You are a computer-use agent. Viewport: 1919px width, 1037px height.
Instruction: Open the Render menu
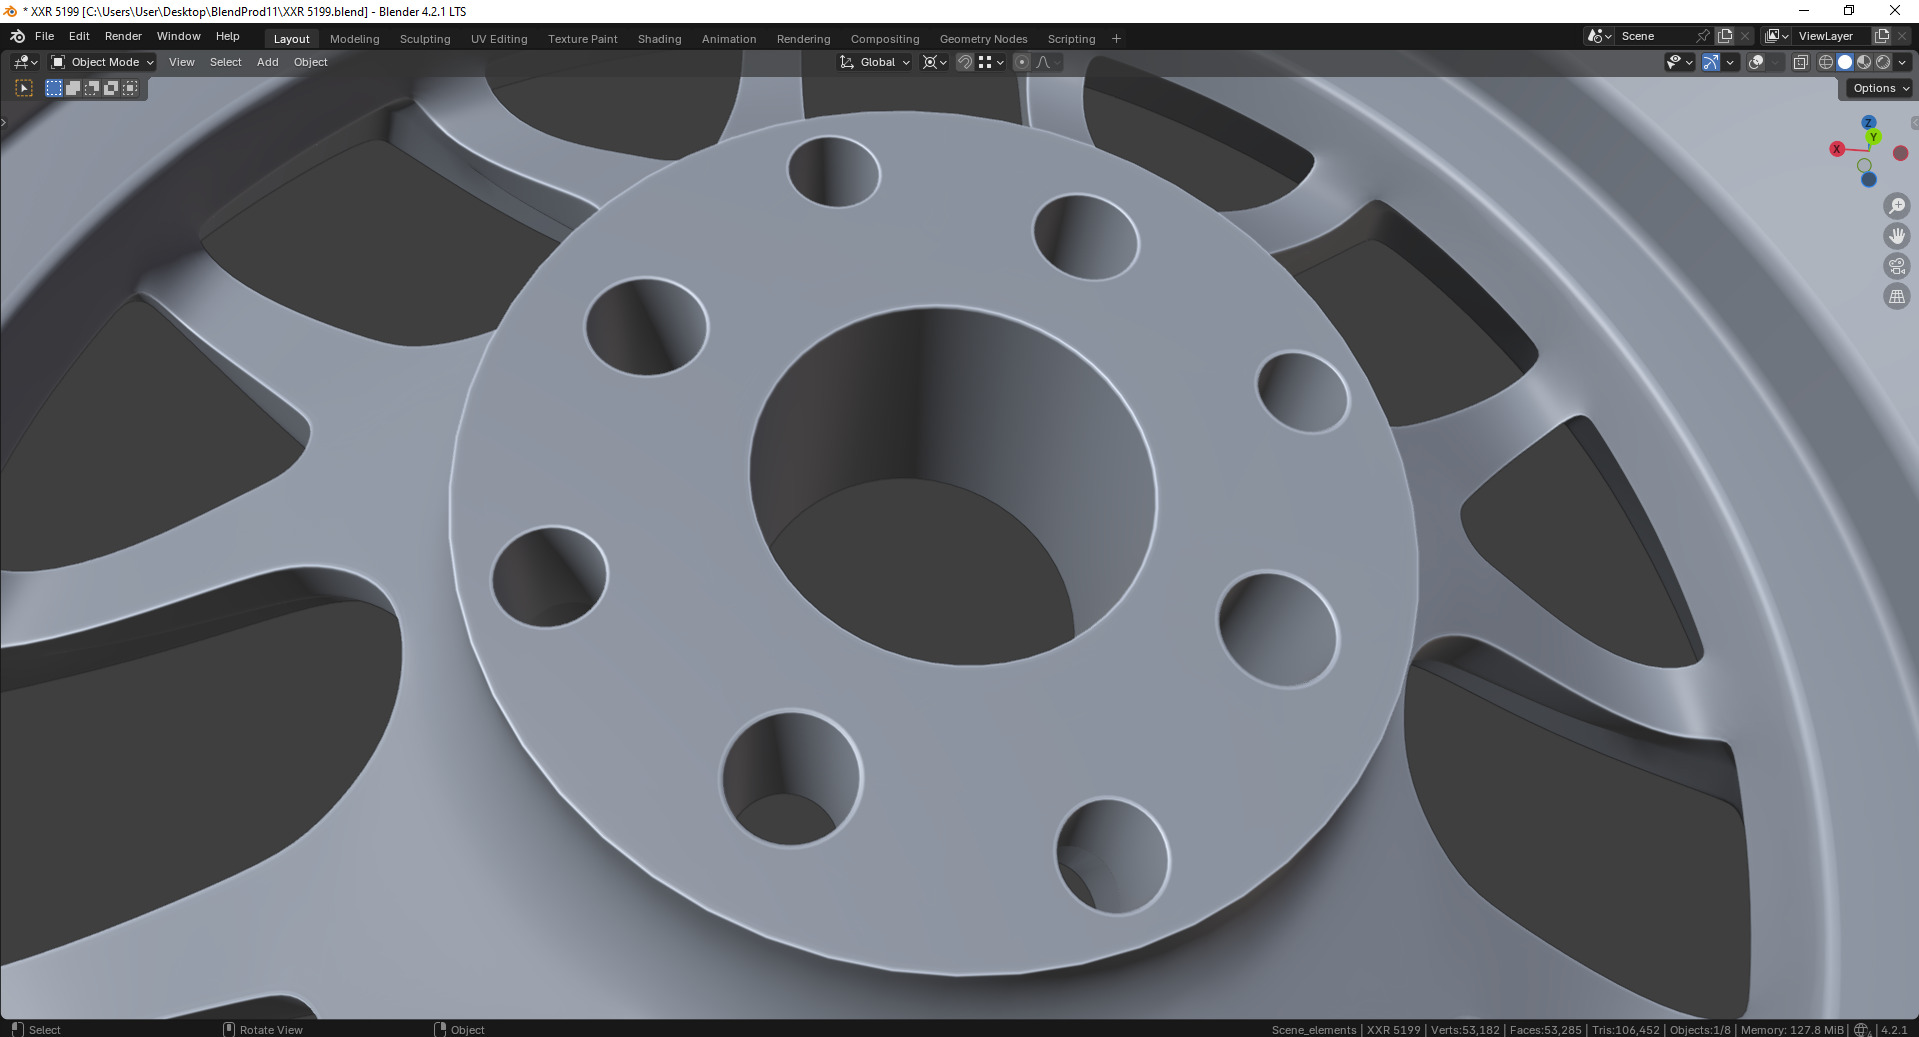(123, 36)
